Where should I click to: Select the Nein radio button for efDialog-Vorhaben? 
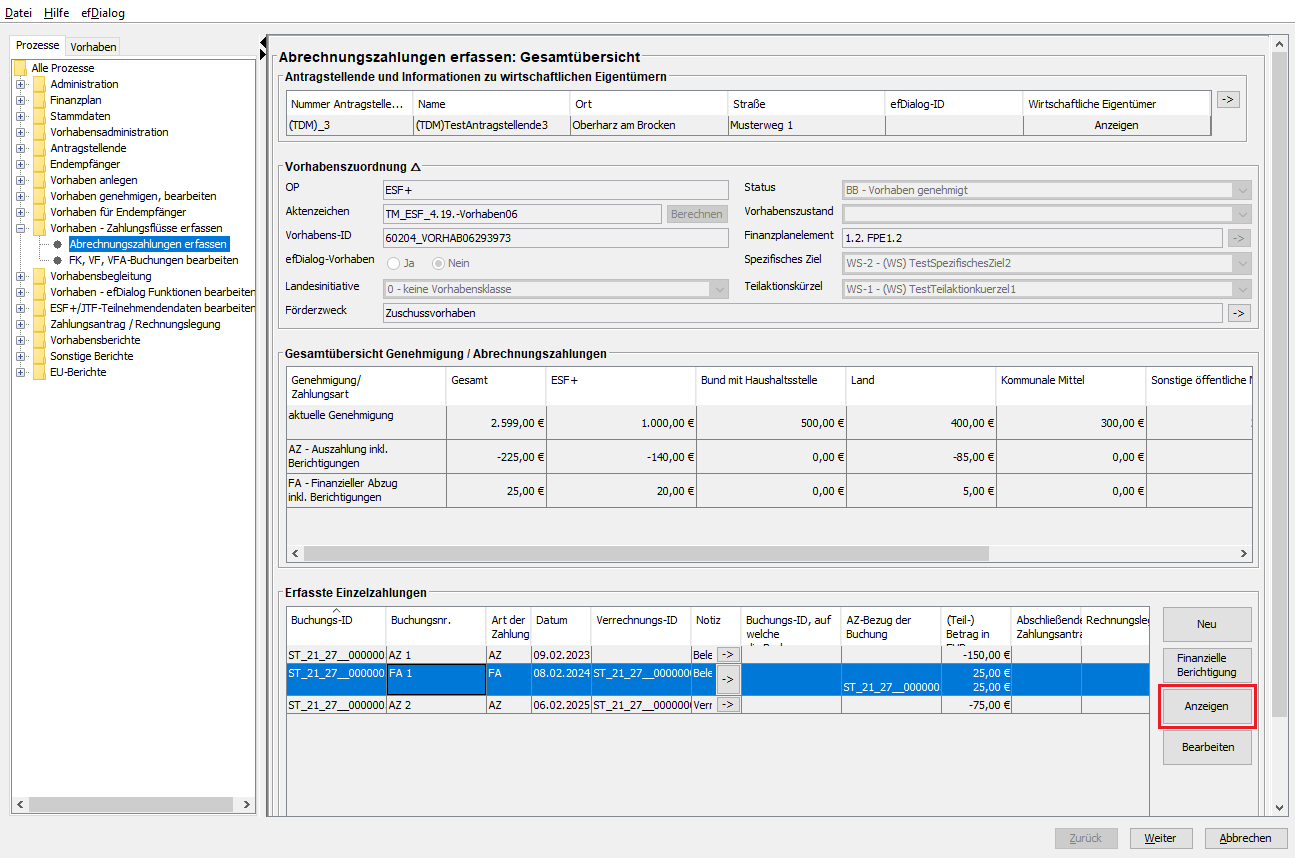[438, 263]
